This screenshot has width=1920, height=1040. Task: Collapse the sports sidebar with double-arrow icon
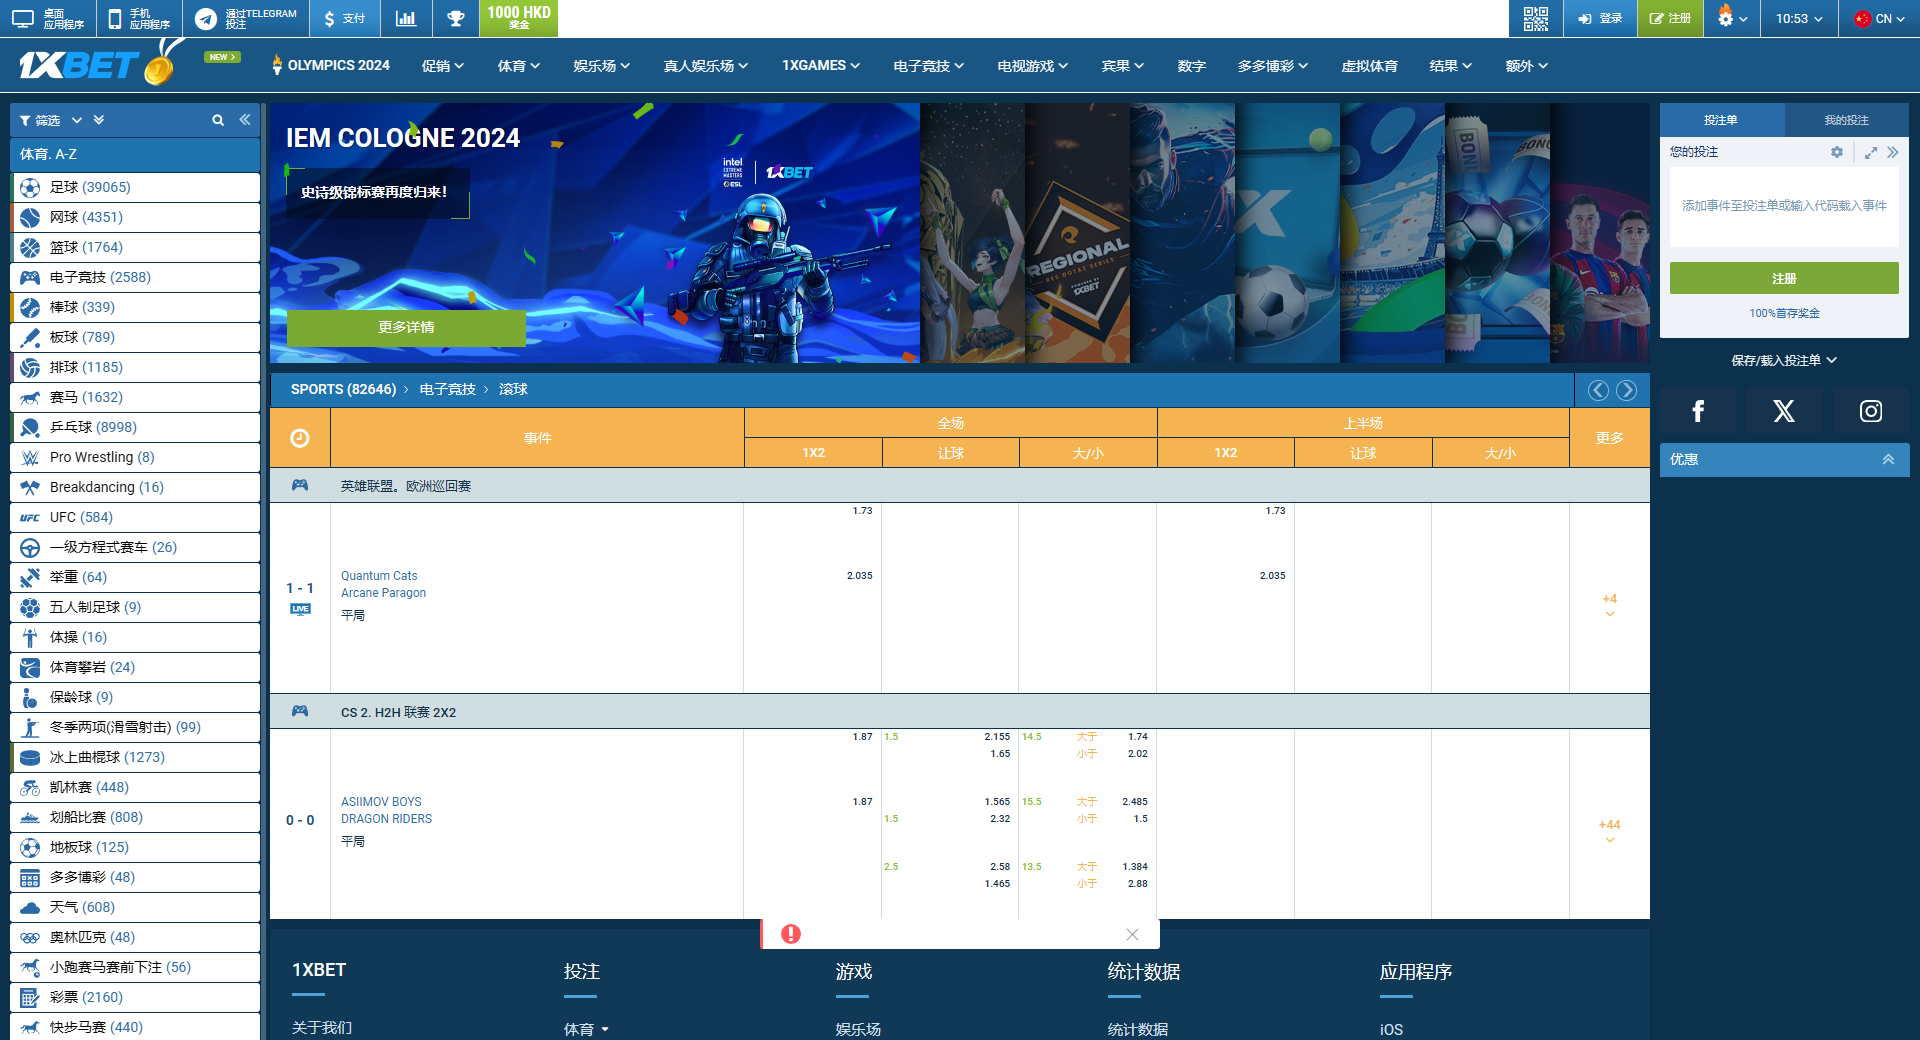(245, 120)
